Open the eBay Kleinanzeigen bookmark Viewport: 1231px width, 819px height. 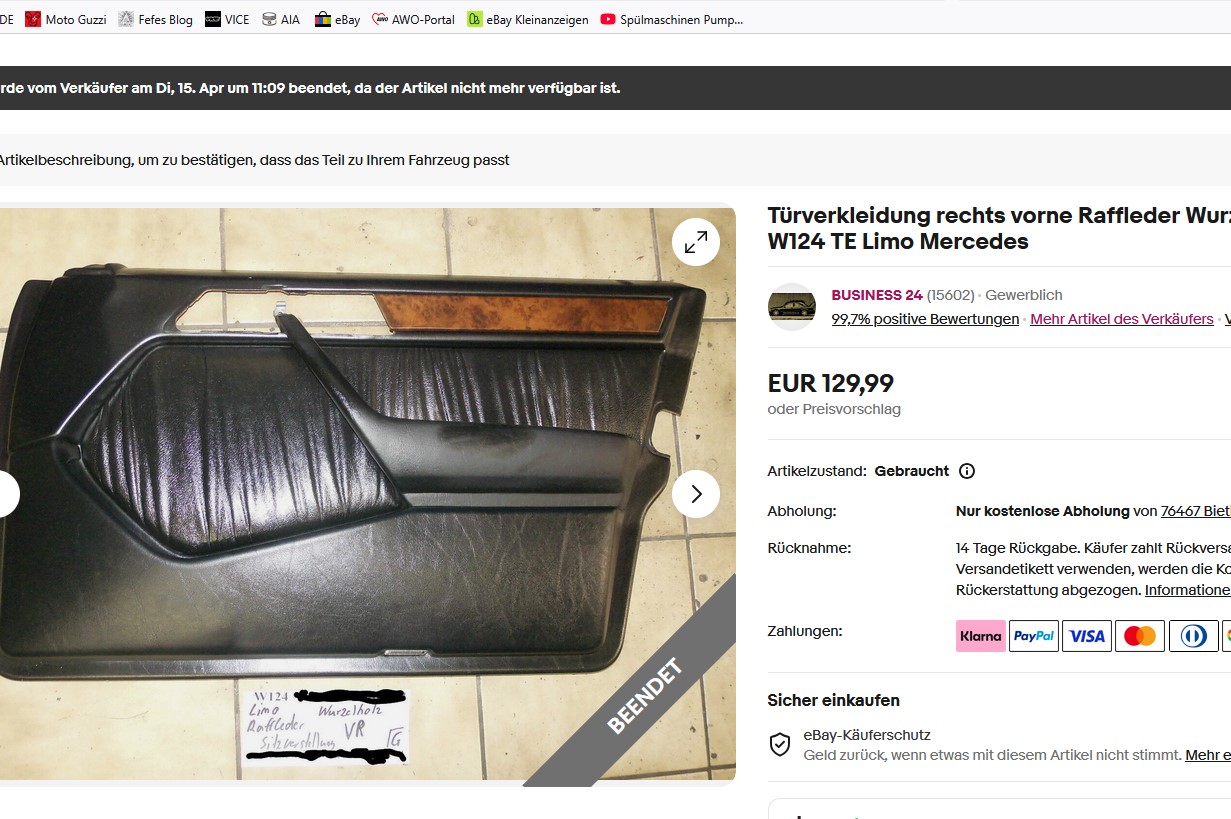[528, 19]
